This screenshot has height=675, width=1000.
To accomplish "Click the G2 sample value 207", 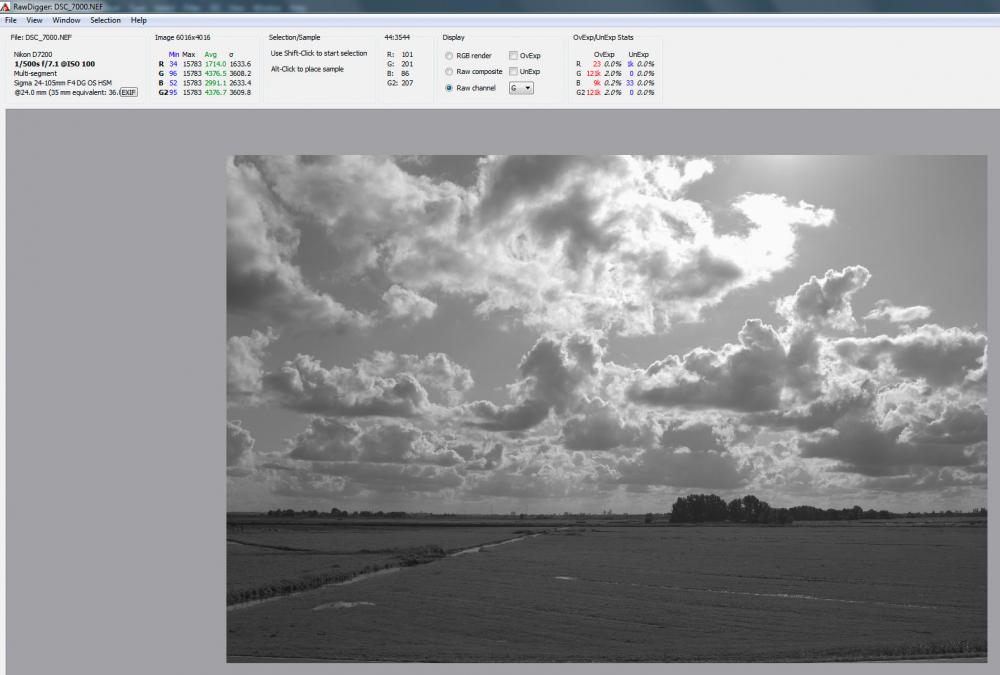I will 407,83.
